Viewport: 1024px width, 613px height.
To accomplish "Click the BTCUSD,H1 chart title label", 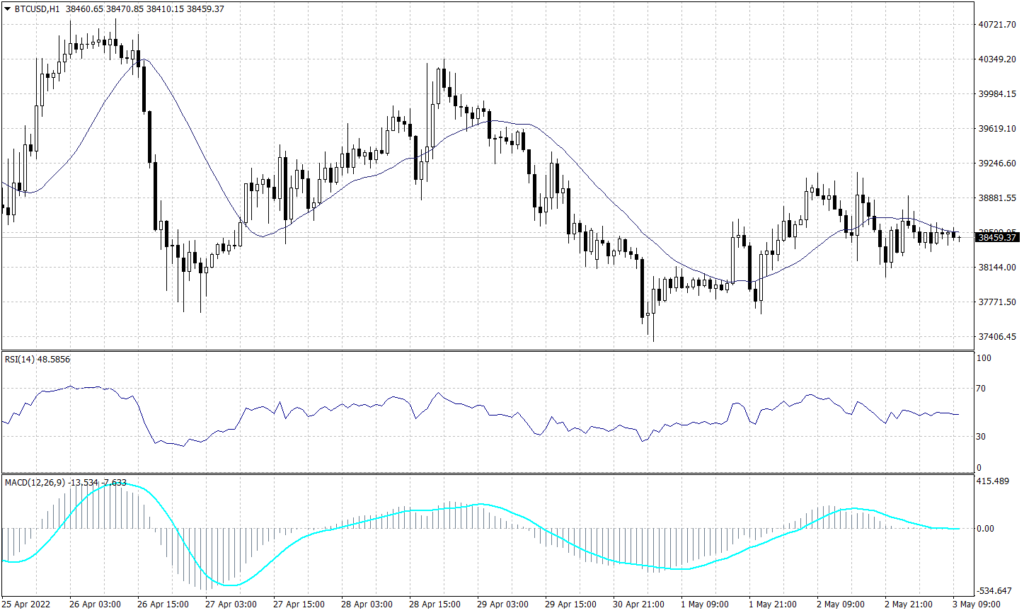I will [38, 9].
